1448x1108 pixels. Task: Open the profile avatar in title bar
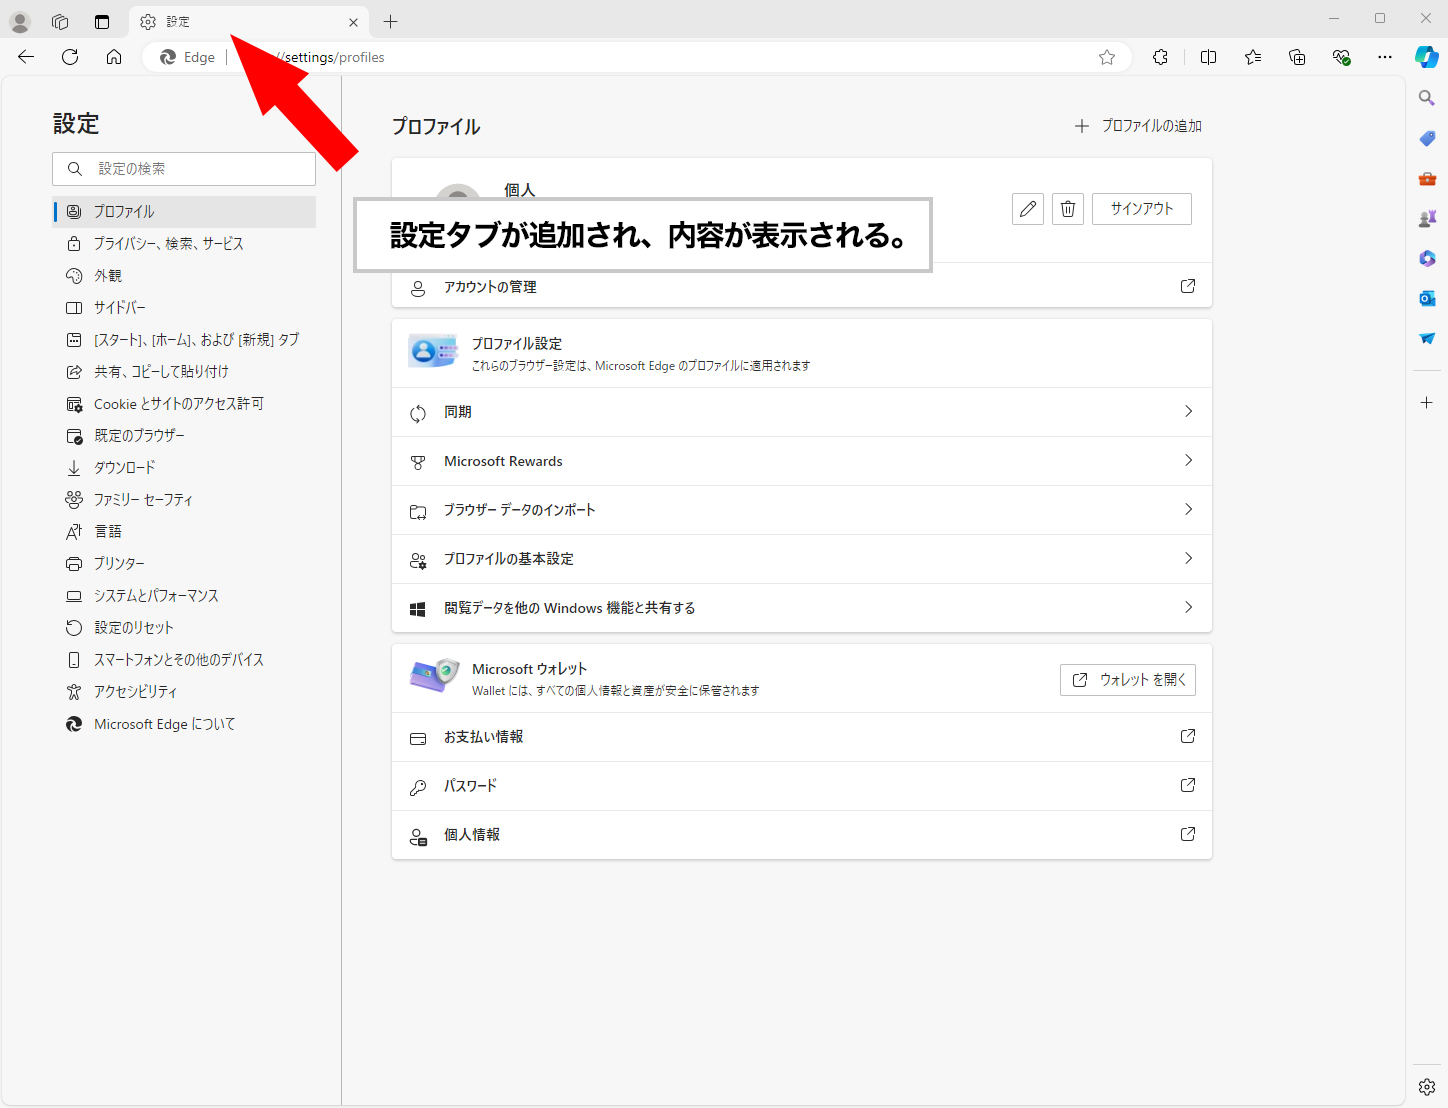point(20,21)
